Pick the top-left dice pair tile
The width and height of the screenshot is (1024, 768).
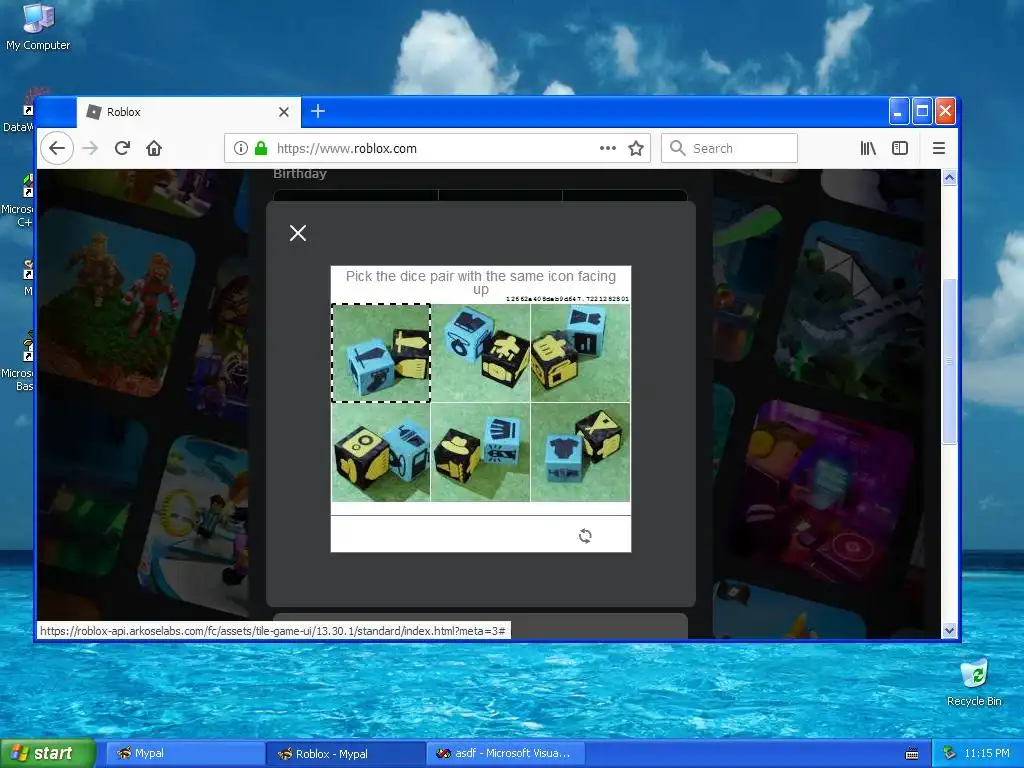tap(381, 353)
